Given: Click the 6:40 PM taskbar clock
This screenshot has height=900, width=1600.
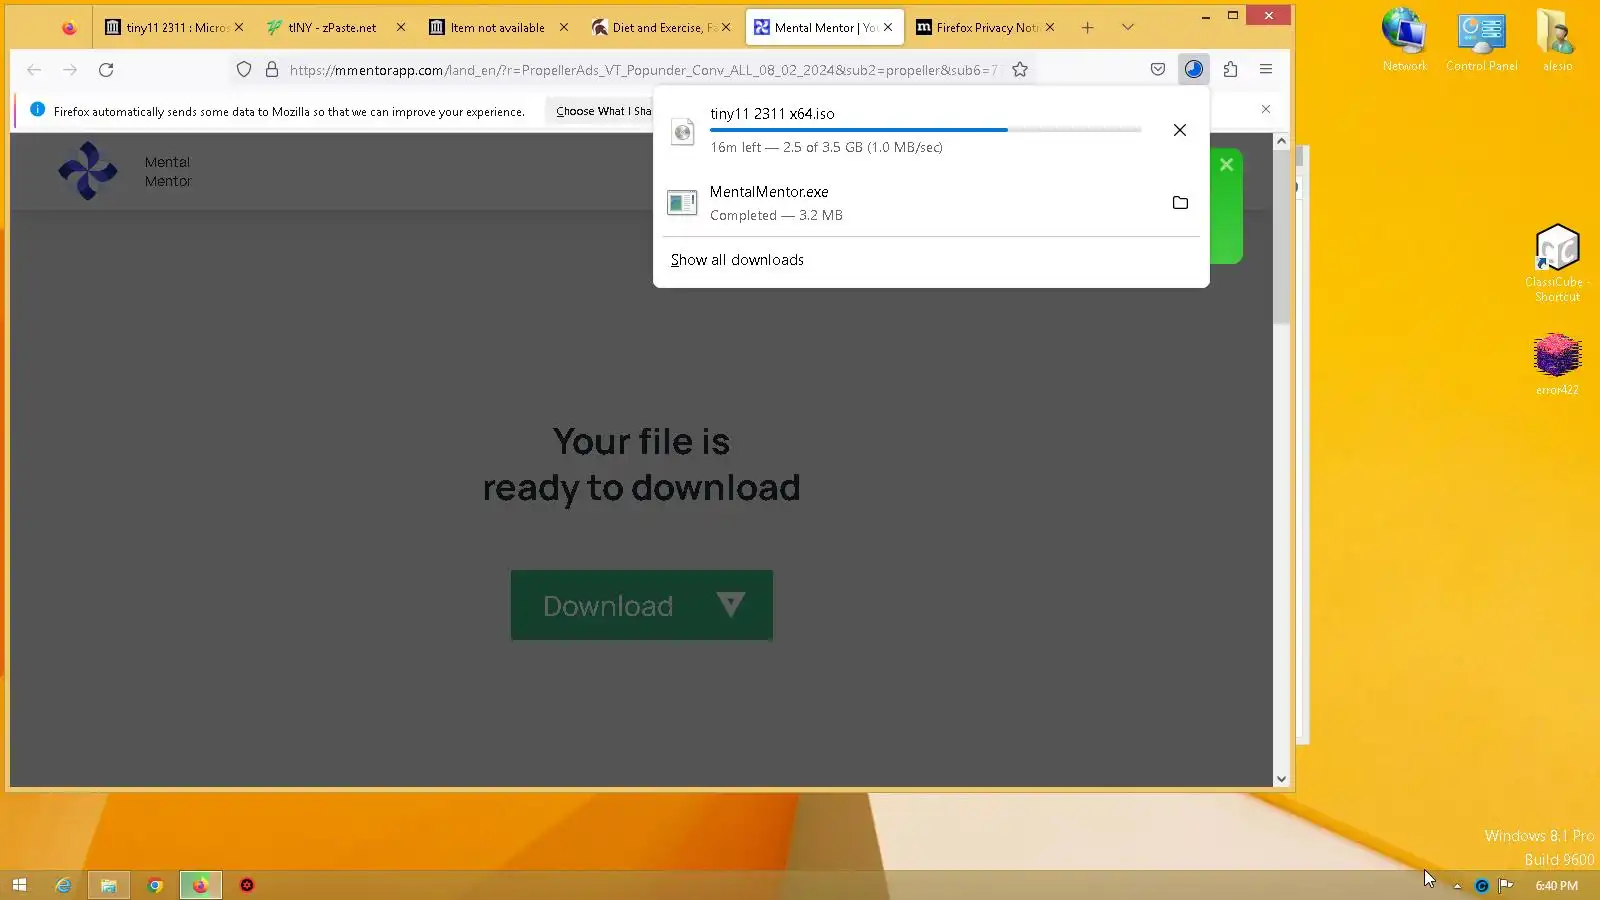Looking at the screenshot, I should [1557, 886].
